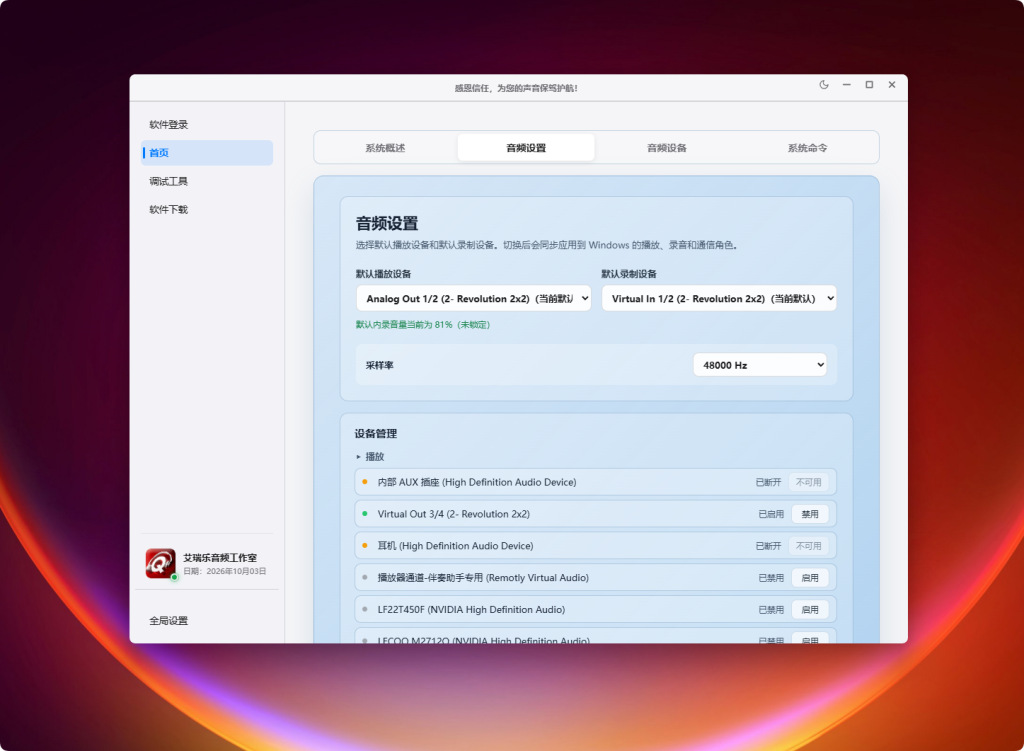Screen dimensions: 1024x751
Task: Toggle dark mode moon icon
Action: pos(824,85)
